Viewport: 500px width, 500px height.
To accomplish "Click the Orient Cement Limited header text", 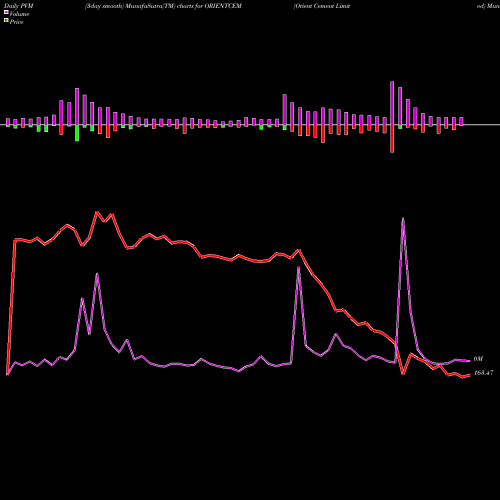I will (x=322, y=6).
